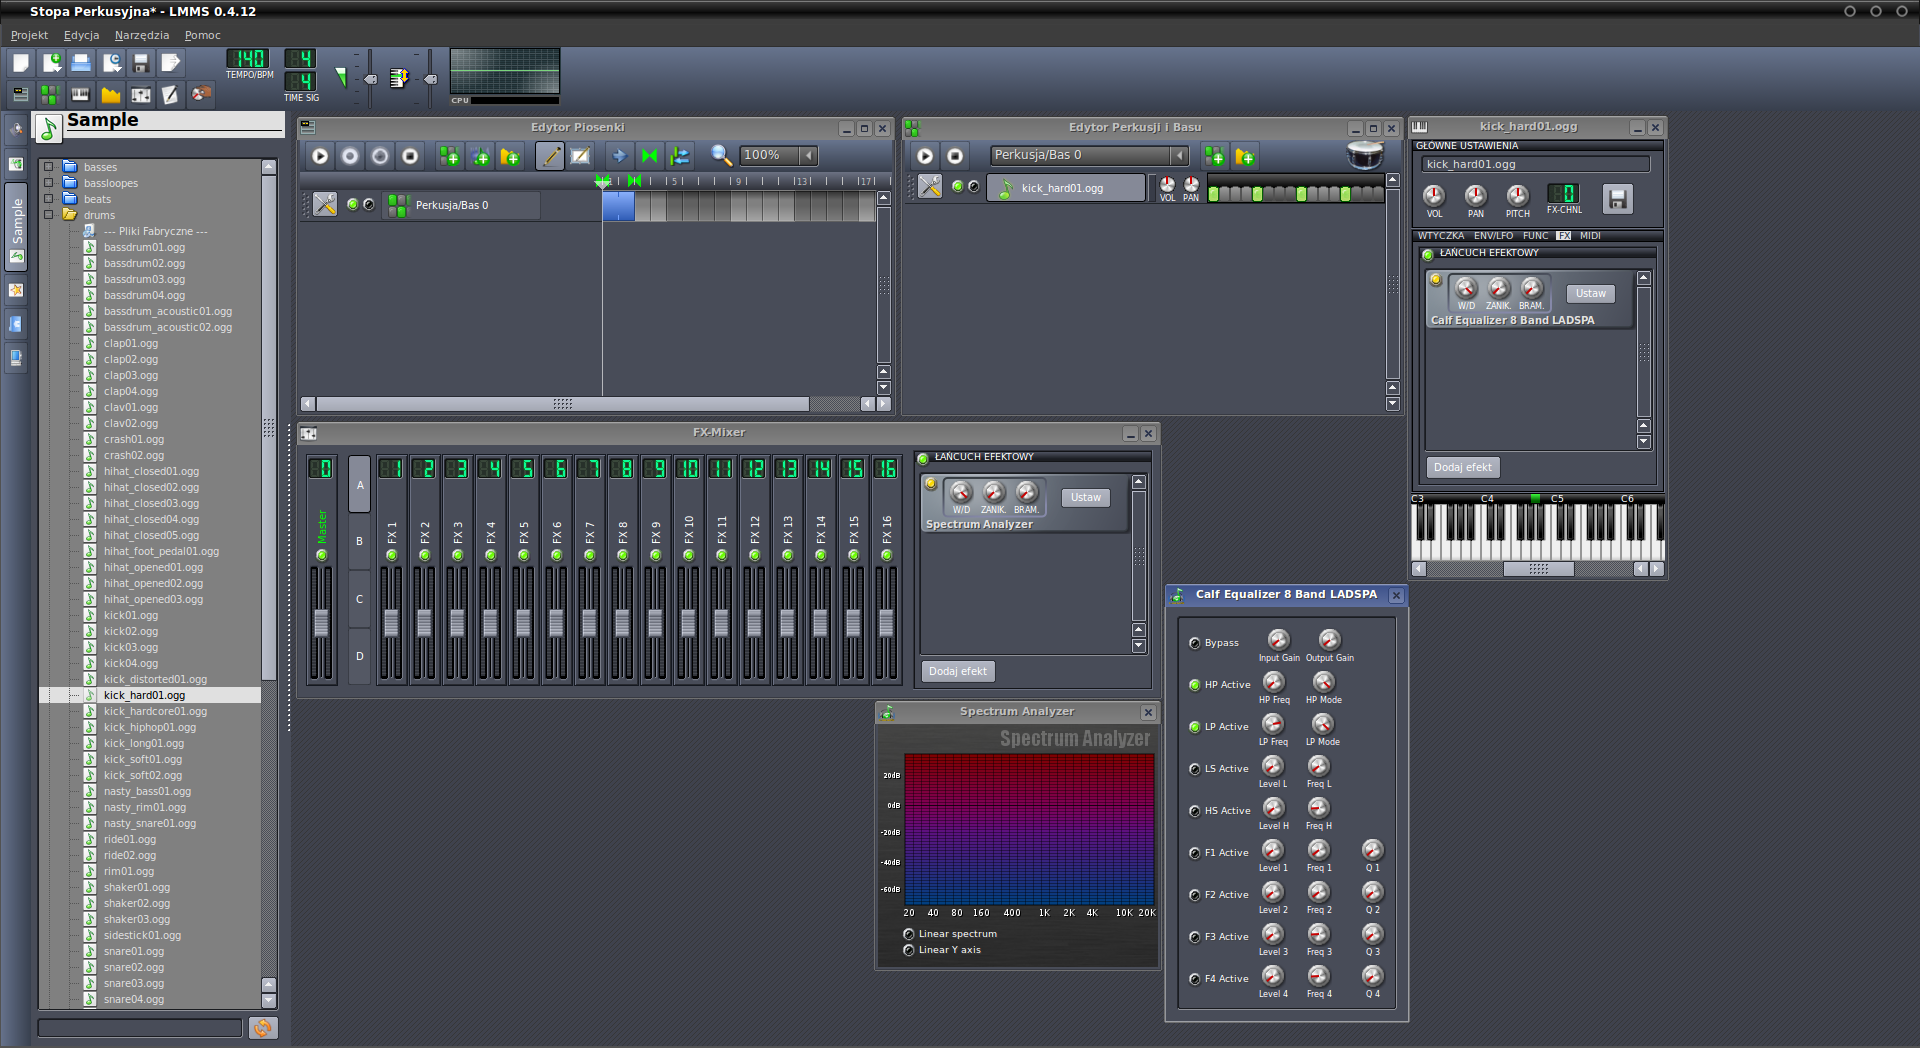Select edit mode tool in Edytor Piosenki
Screen dimensions: 1920x1048
point(580,156)
